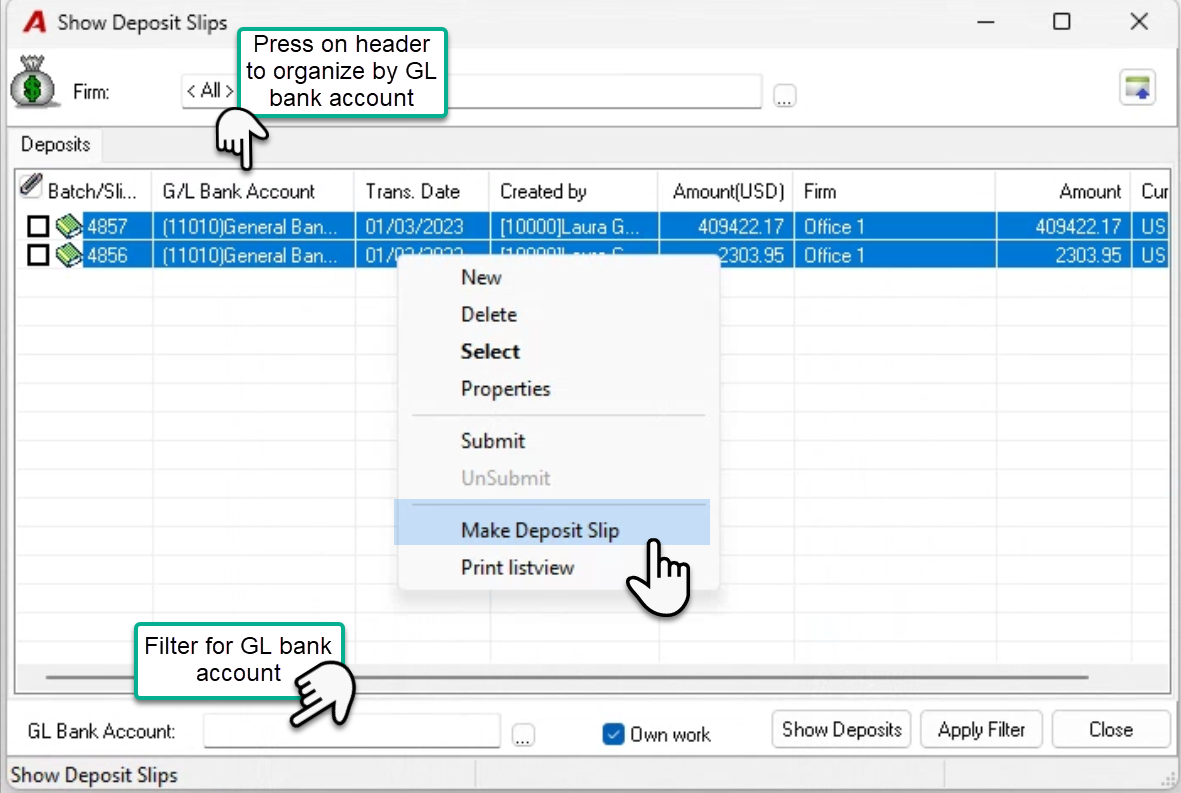Screen dimensions: 1181x793
Task: Click the horizontal scrollbar under the list
Action: coord(566,677)
